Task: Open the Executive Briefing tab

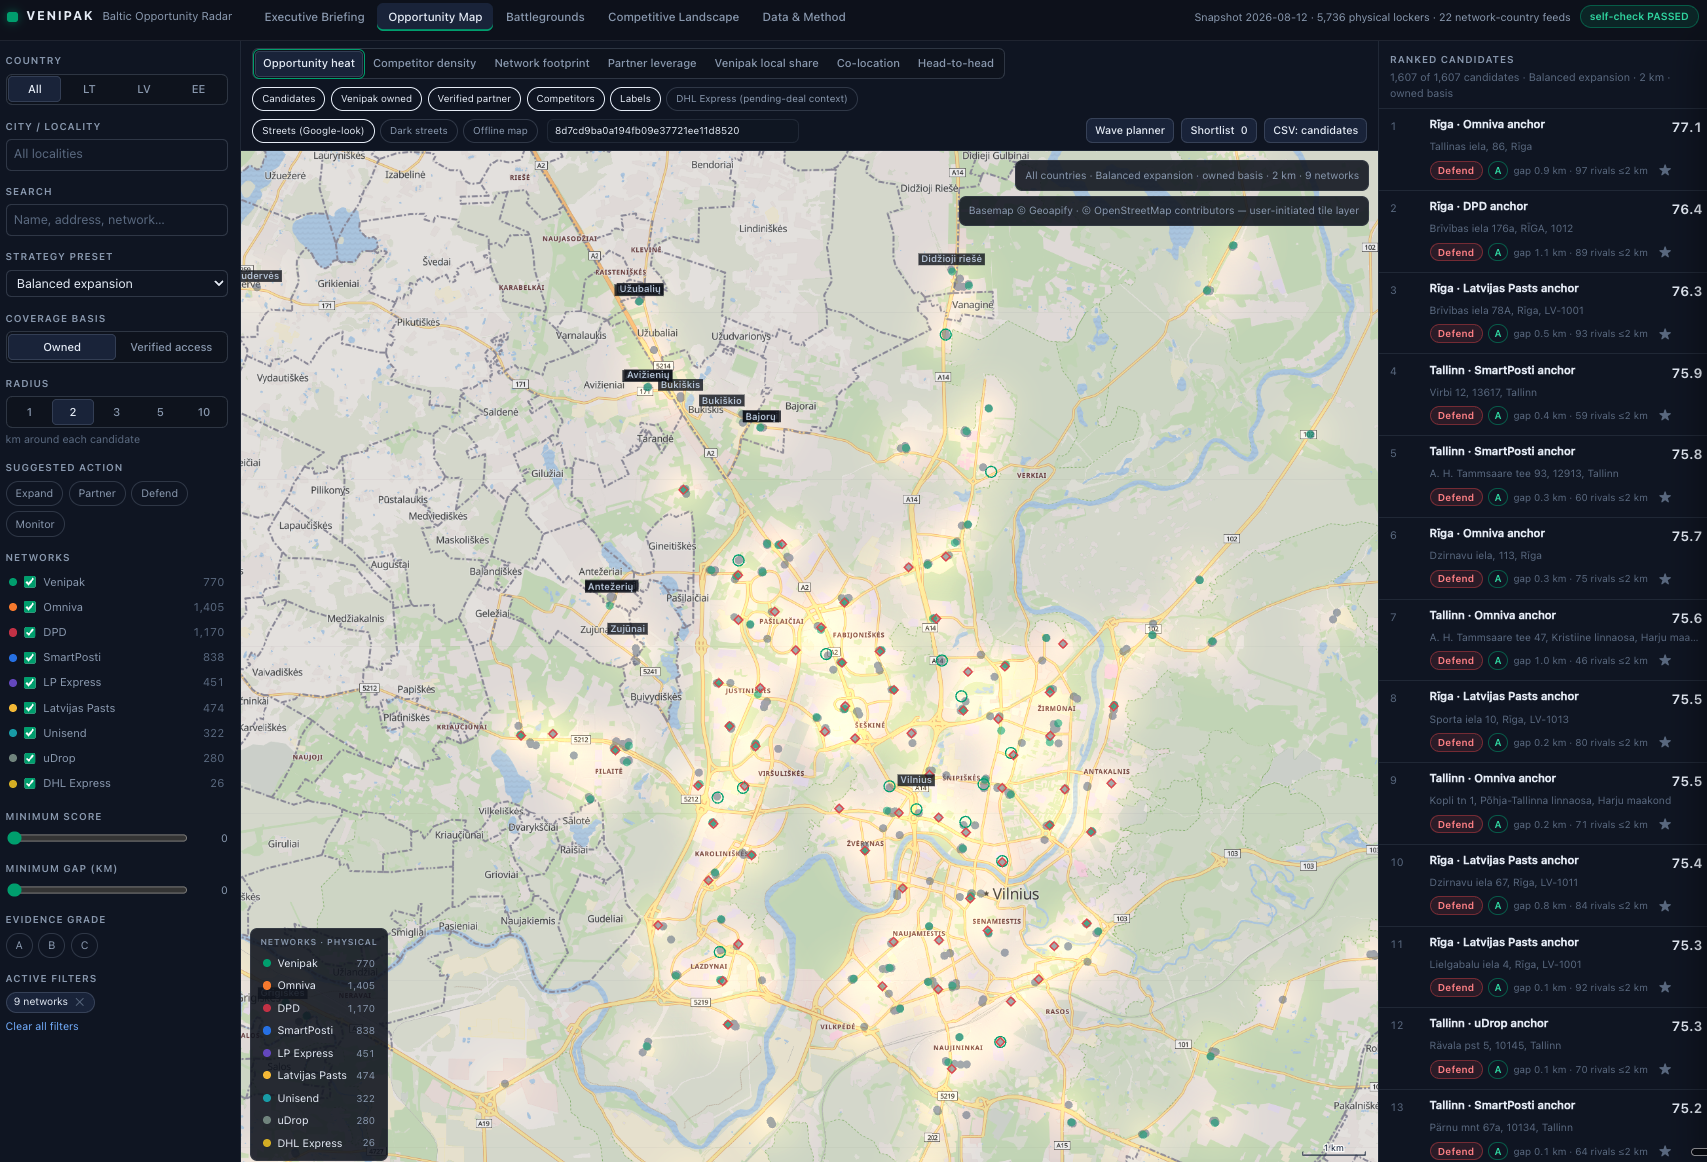Action: pos(314,17)
